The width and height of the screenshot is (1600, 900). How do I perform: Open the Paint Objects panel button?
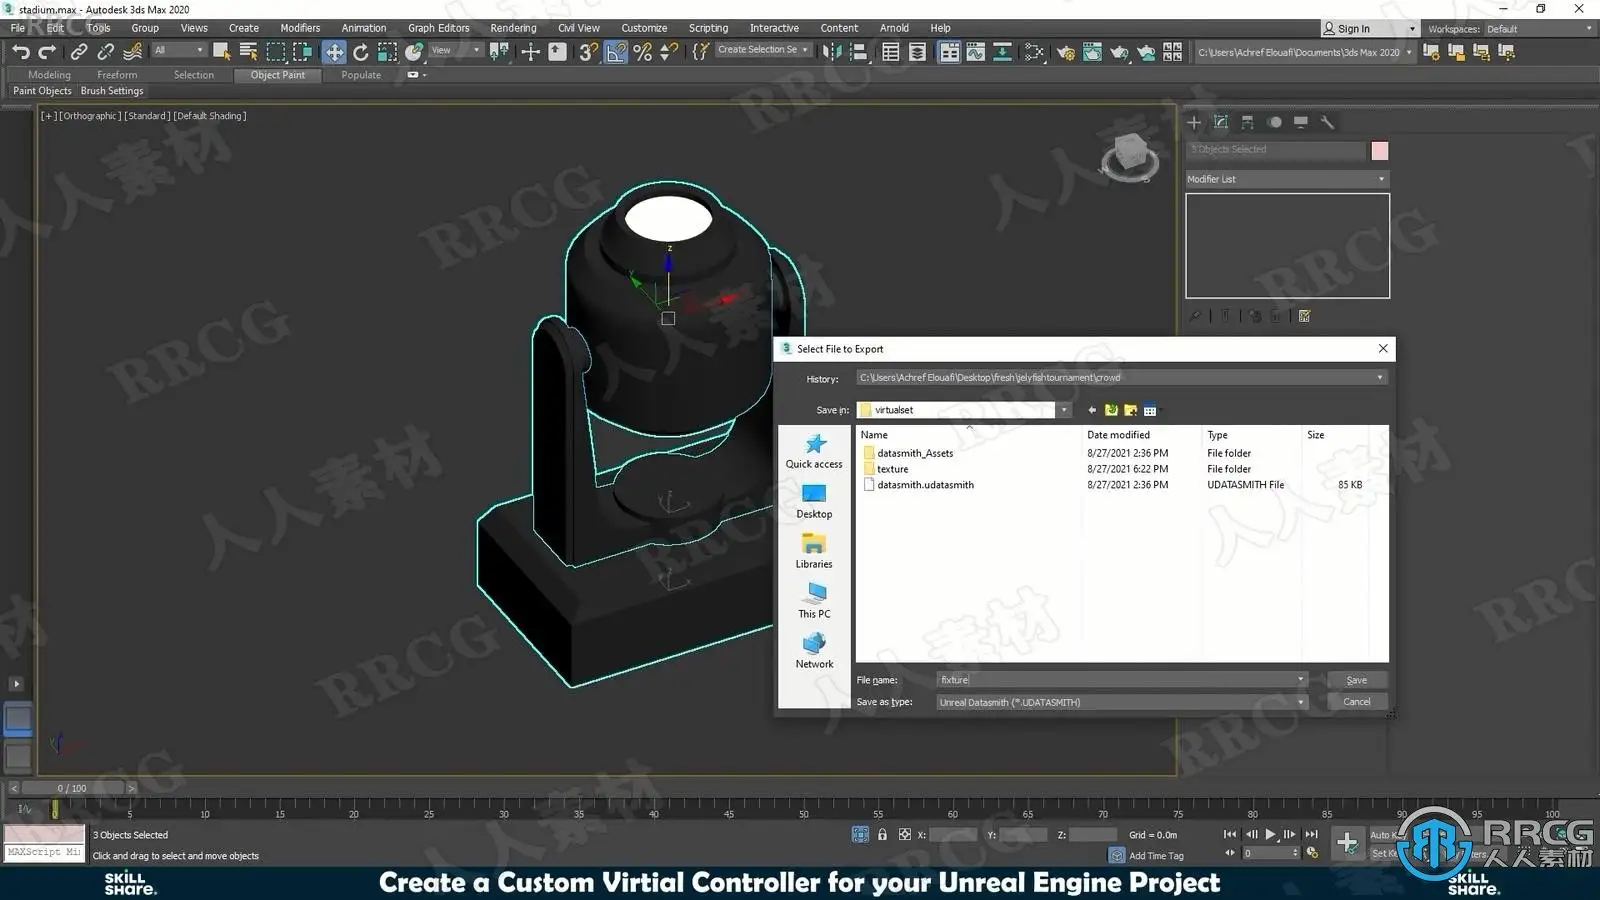pos(42,91)
